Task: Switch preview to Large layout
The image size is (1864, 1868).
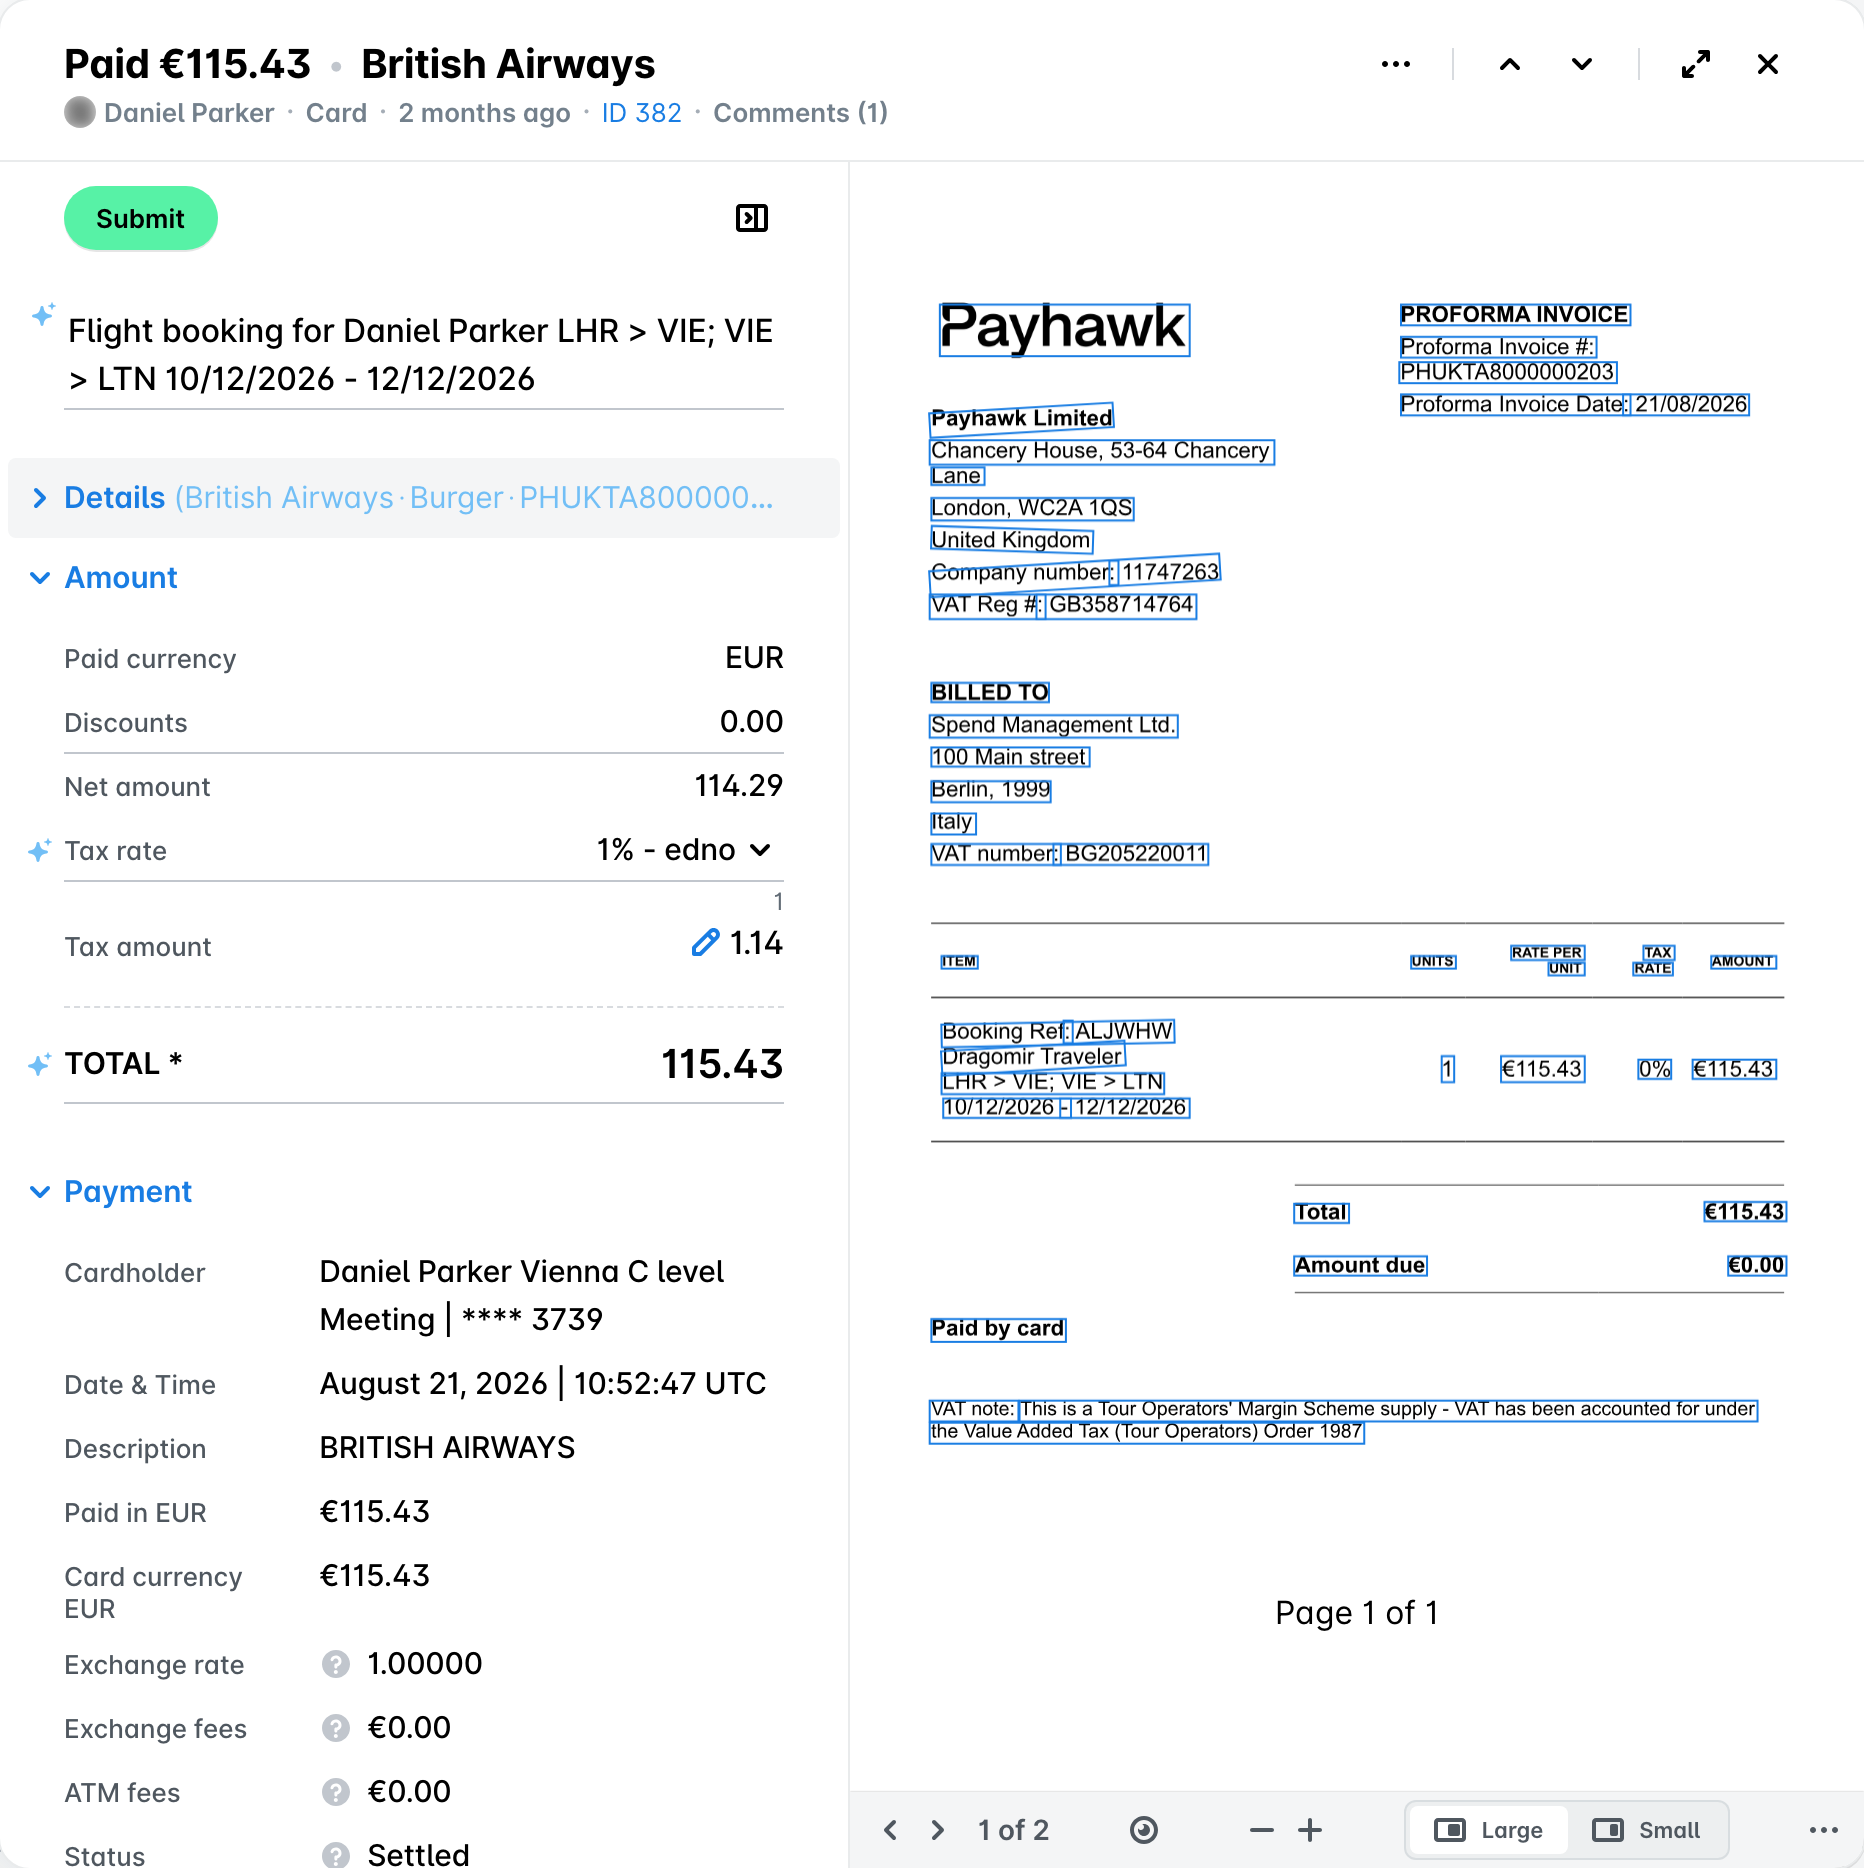Action: 1488,1830
